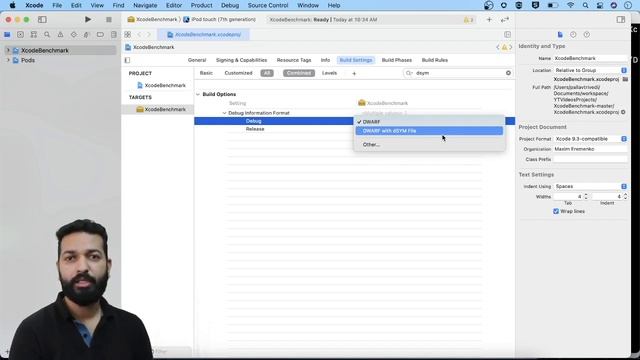Open the Test navigator diamond icon
Screen dimensions: 640x360
click(x=73, y=35)
